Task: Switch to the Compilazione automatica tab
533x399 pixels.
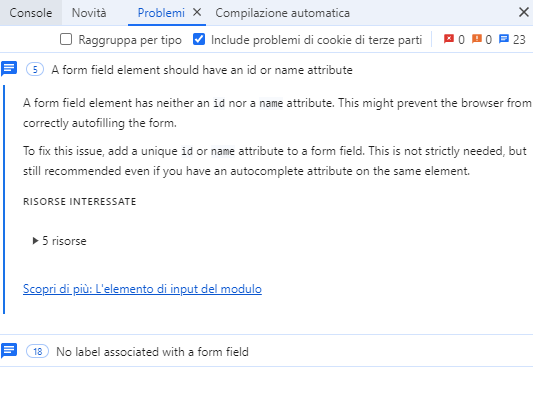Action: [282, 13]
